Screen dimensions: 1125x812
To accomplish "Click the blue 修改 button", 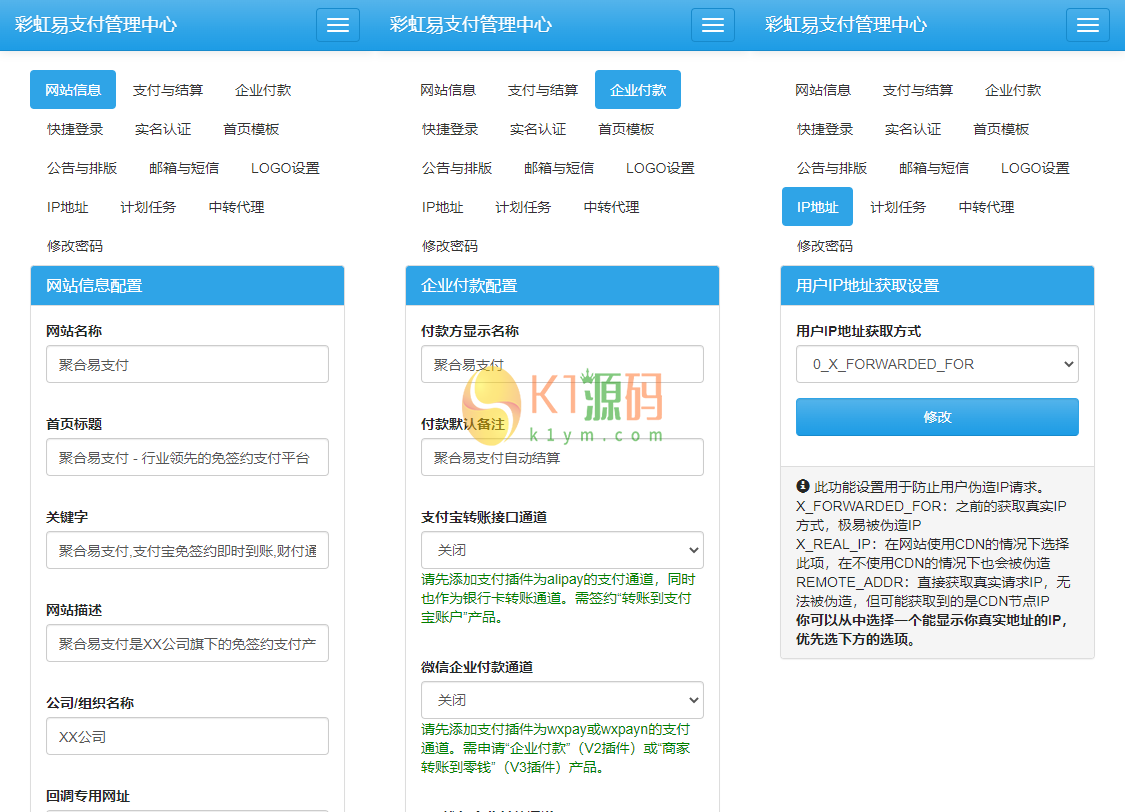I will point(937,417).
